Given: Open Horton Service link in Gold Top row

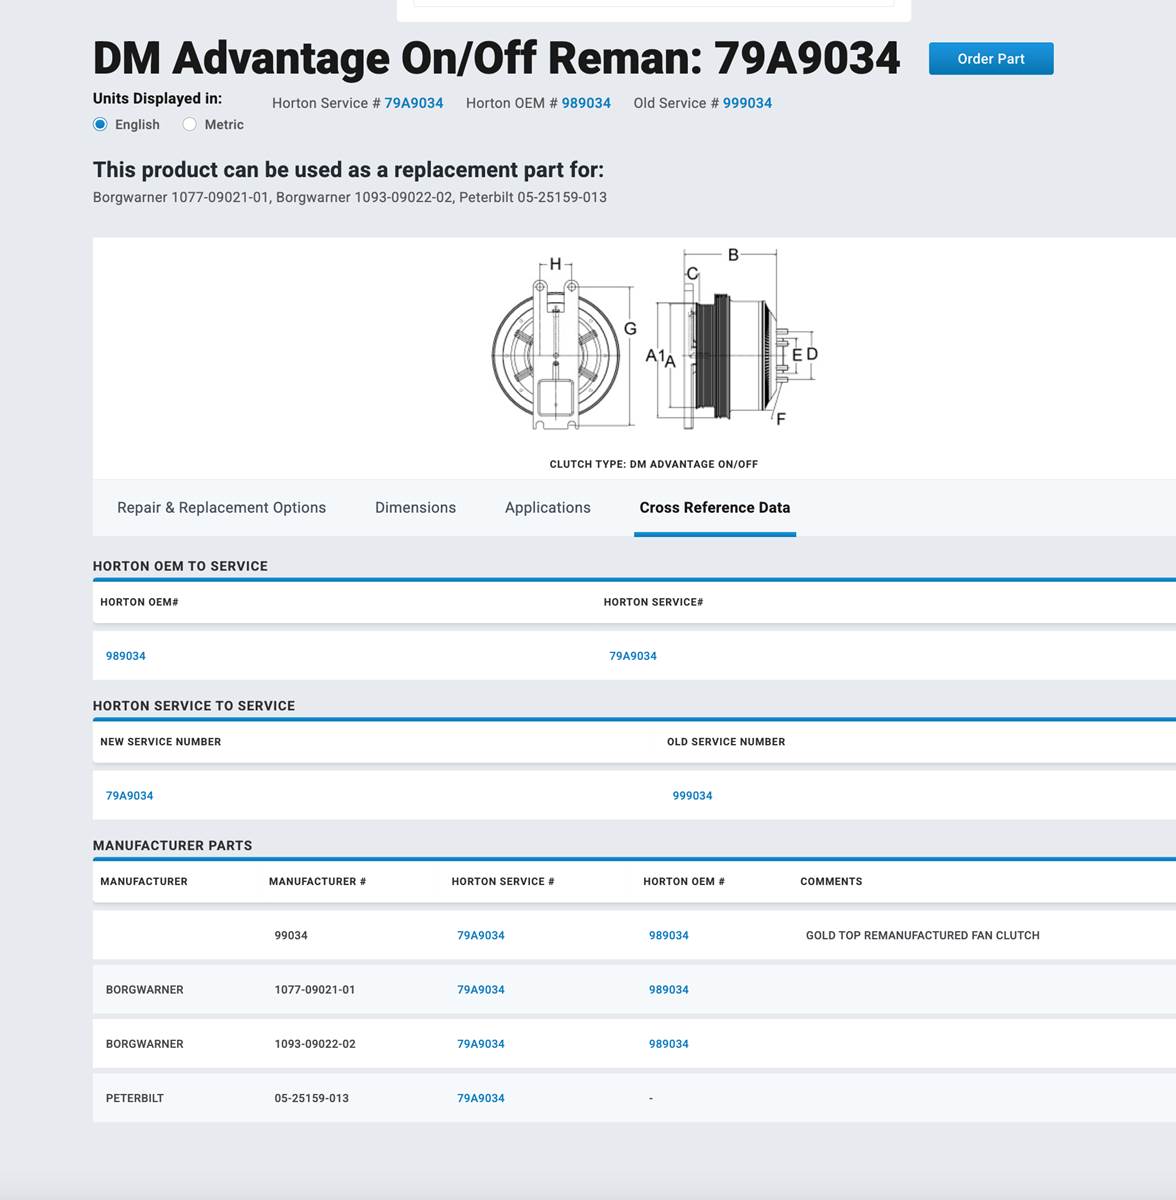Looking at the screenshot, I should point(480,936).
